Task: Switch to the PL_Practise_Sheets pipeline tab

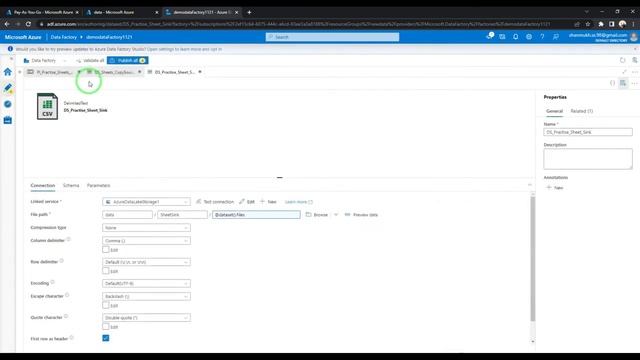Action: [x=51, y=72]
